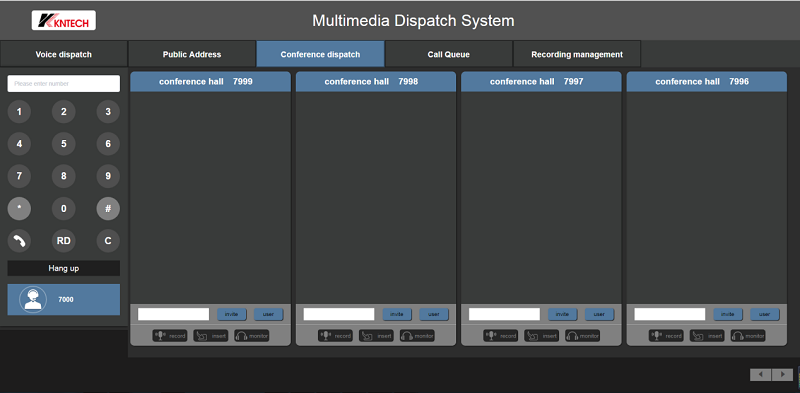
Task: Select the conference hall 7997 header
Action: [541, 82]
